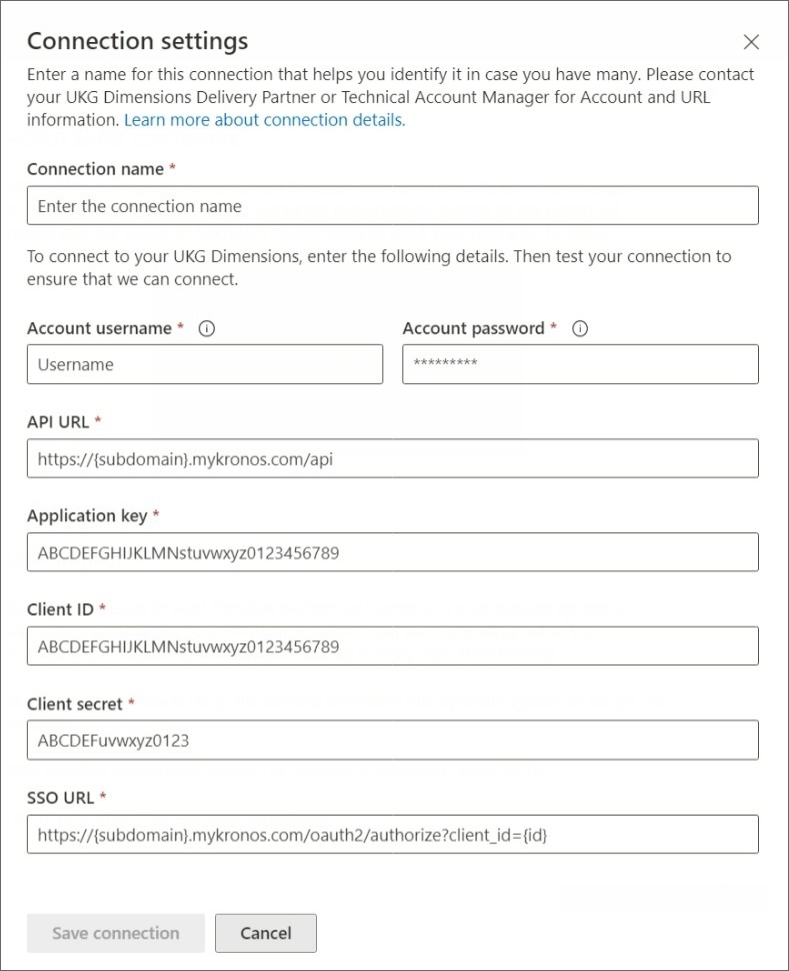
Task: Click the Application key label
Action: pos(87,516)
